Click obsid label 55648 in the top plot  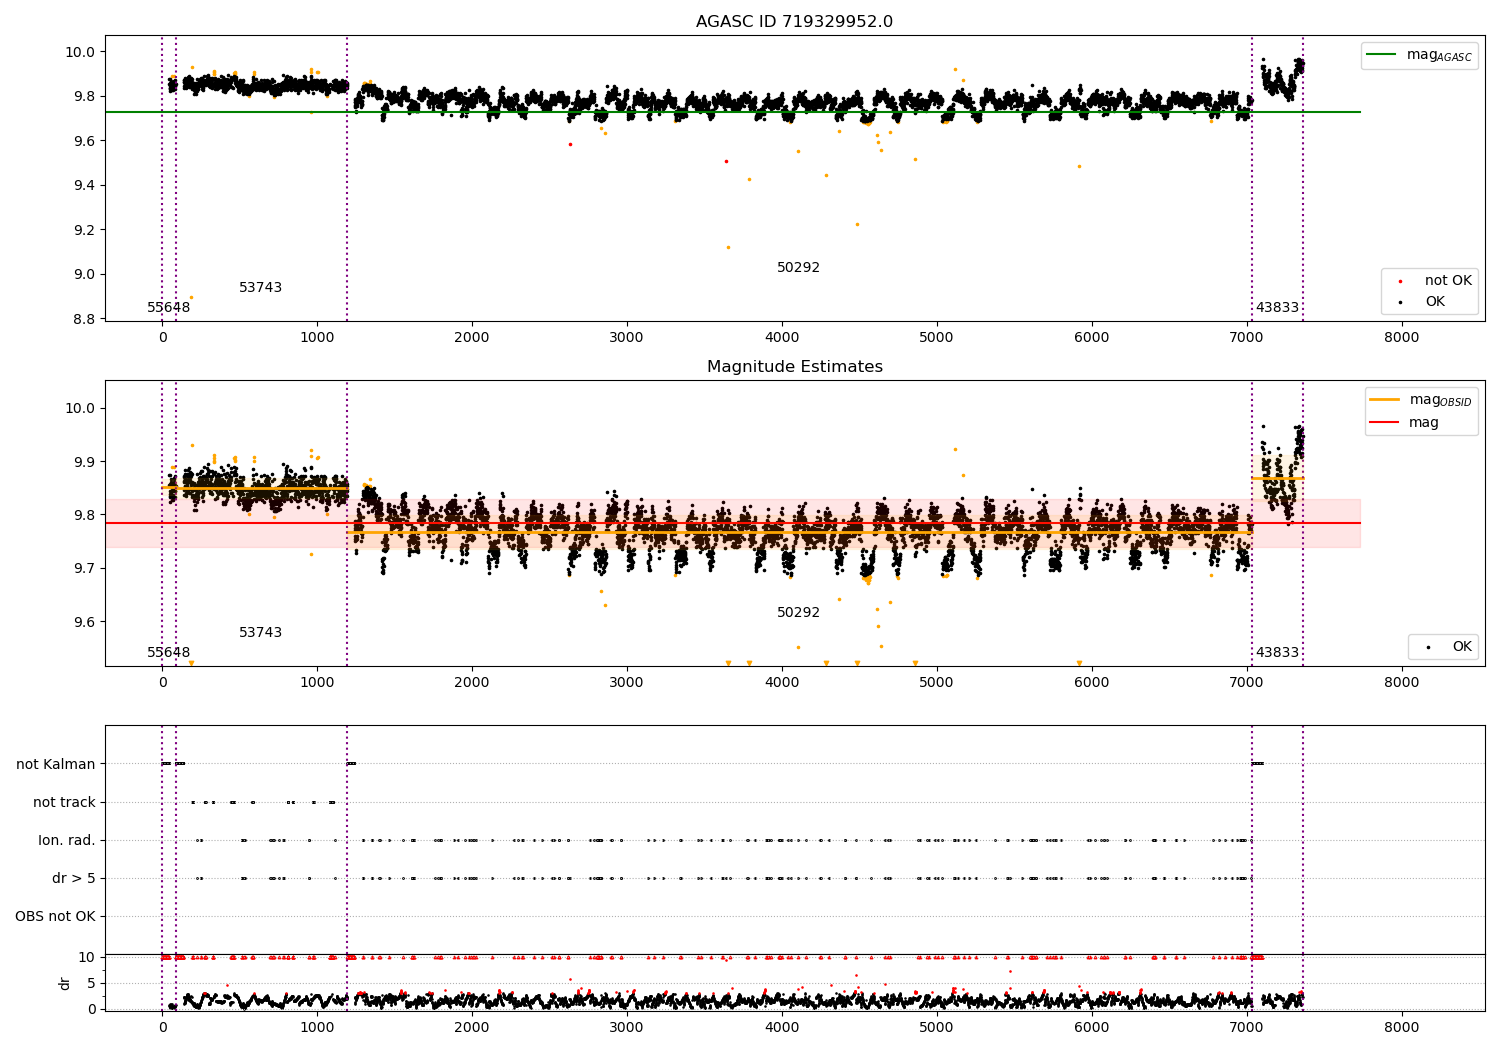[x=169, y=308]
